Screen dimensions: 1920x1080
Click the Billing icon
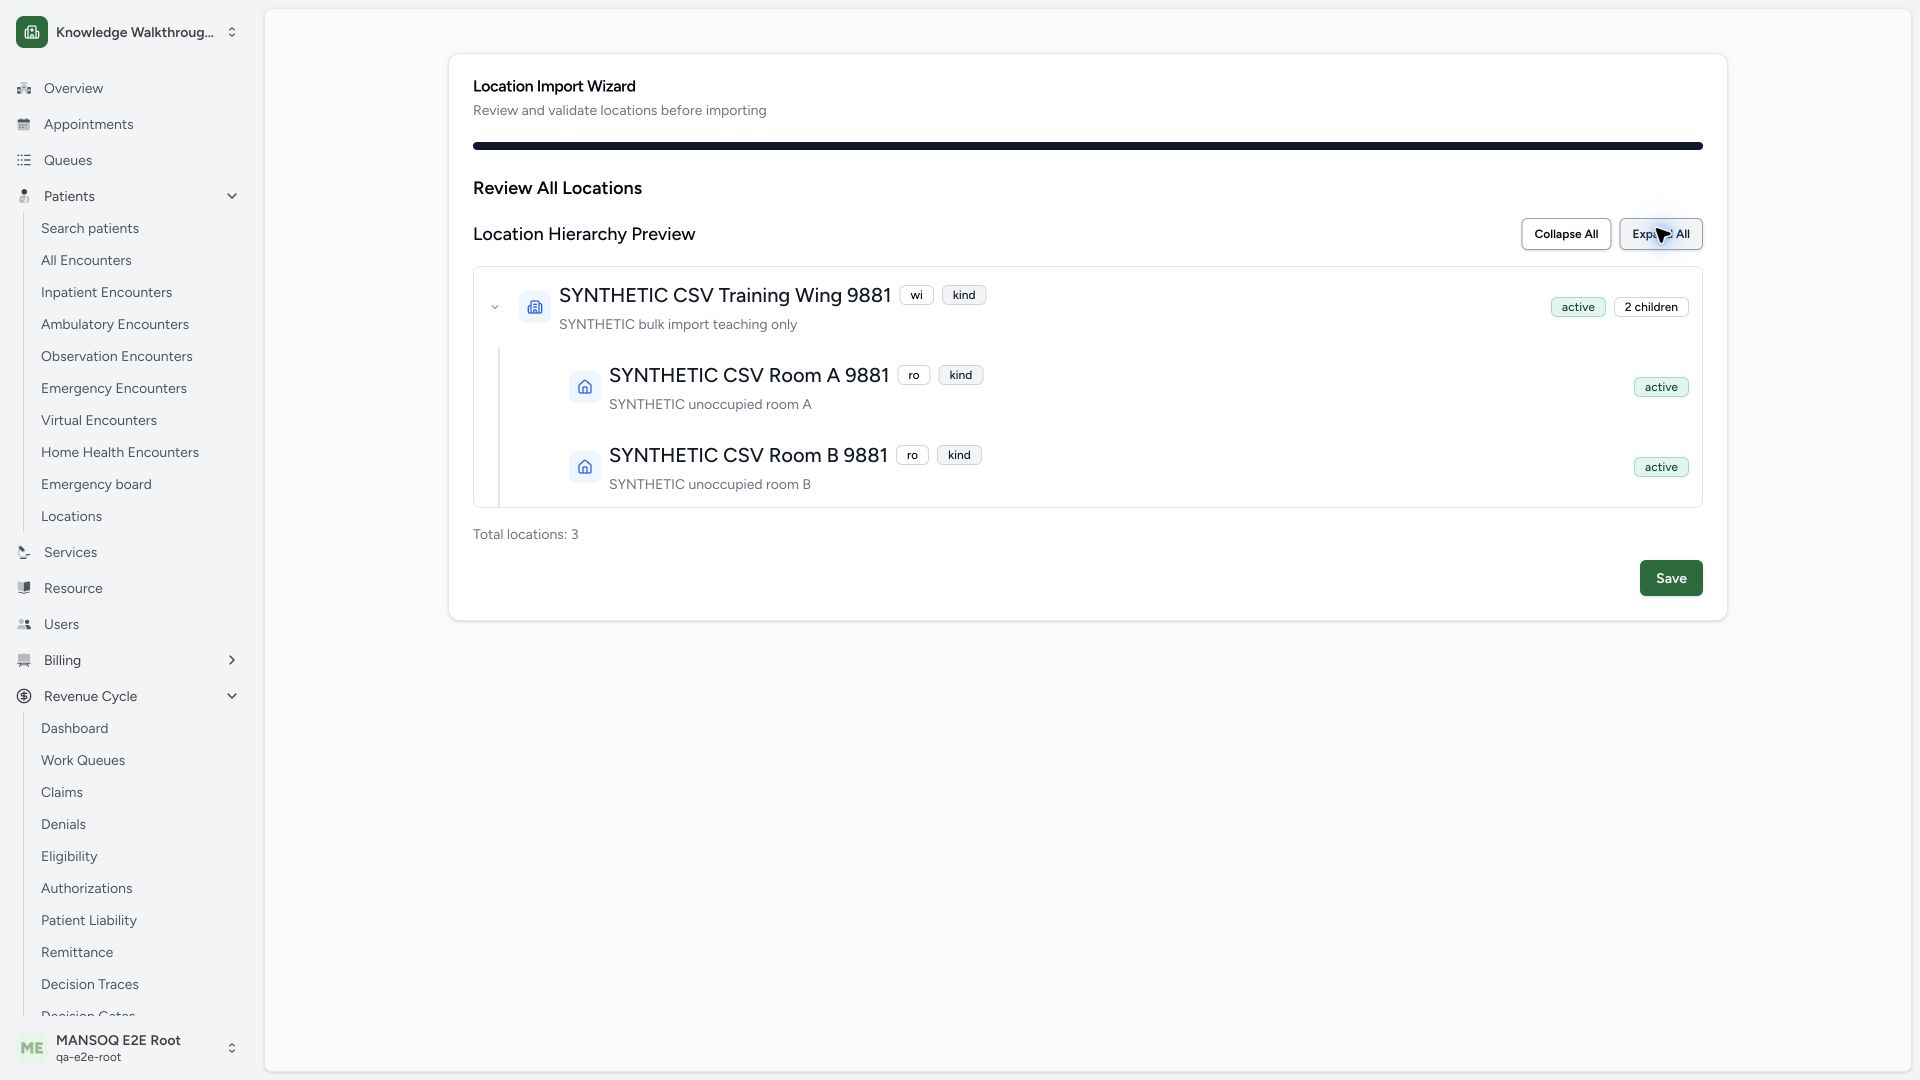point(24,660)
